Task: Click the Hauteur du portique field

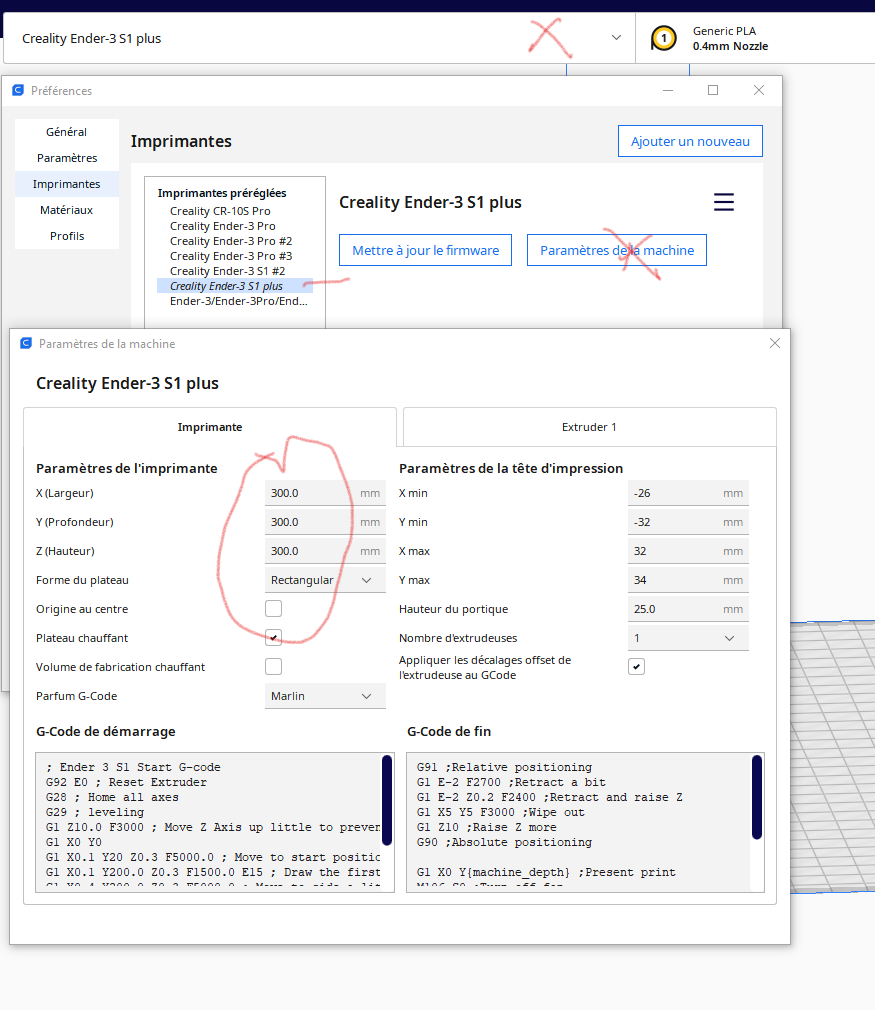Action: (x=688, y=609)
